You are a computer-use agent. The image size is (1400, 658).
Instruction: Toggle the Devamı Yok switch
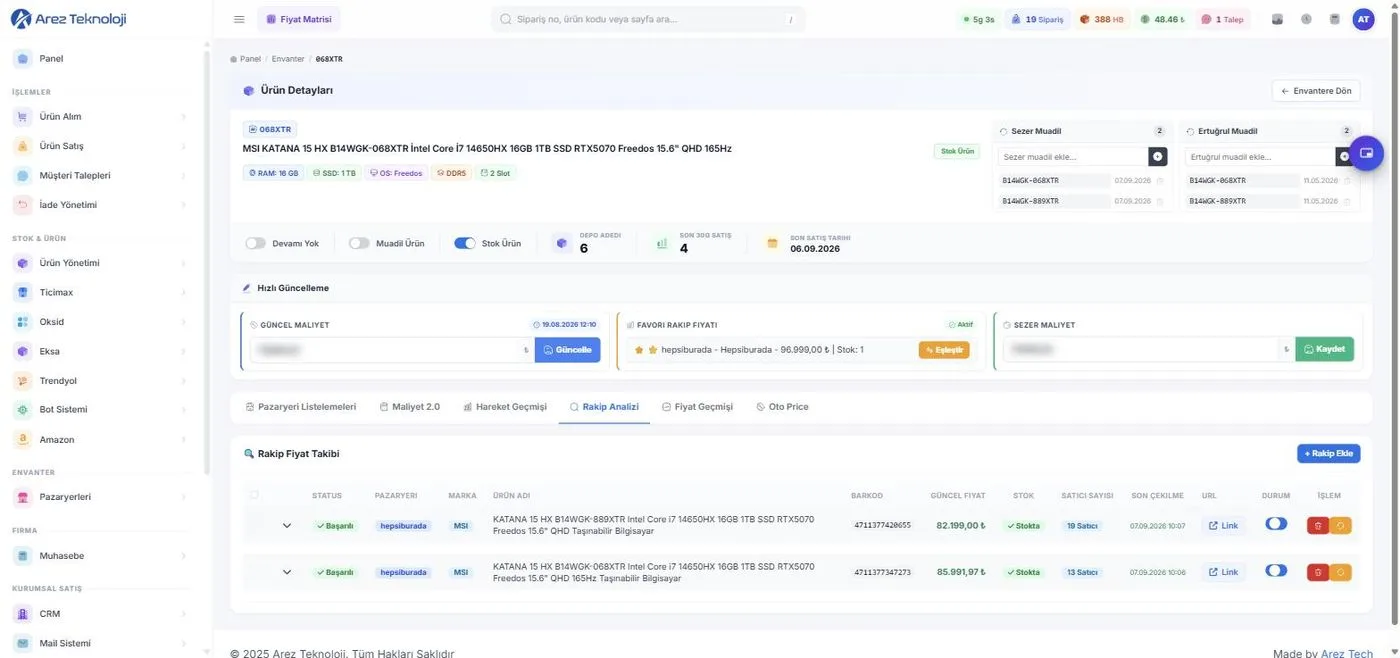tap(256, 243)
